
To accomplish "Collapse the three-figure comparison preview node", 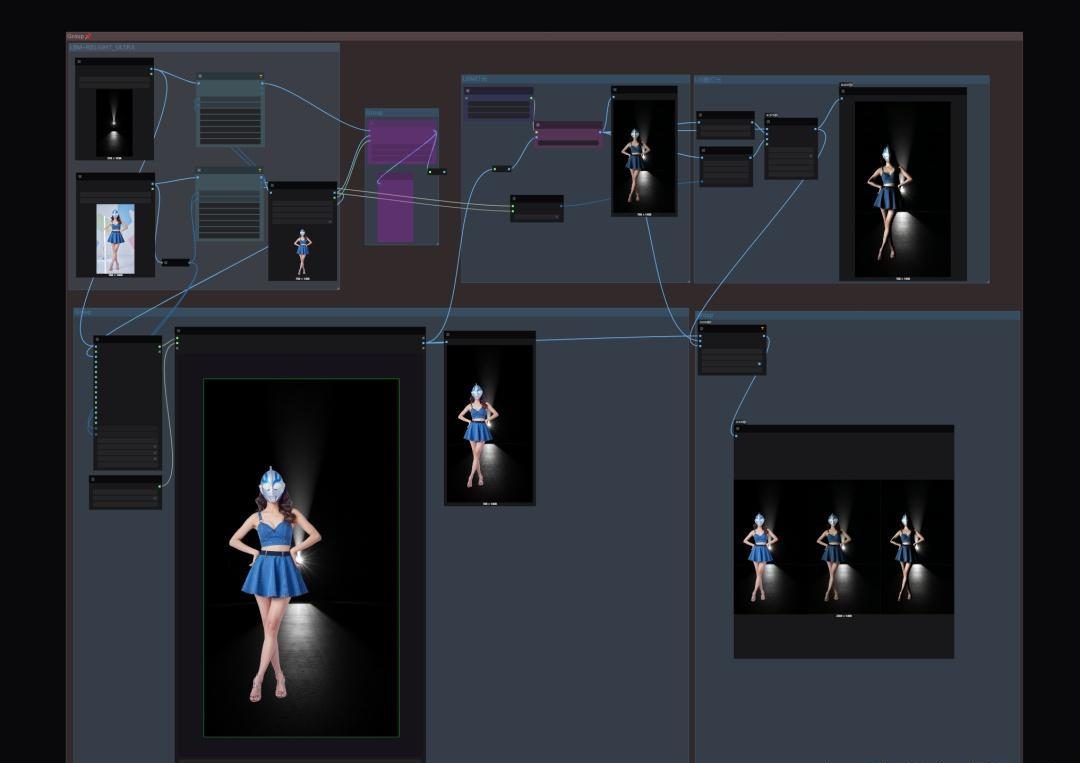I will pyautogui.click(x=738, y=429).
